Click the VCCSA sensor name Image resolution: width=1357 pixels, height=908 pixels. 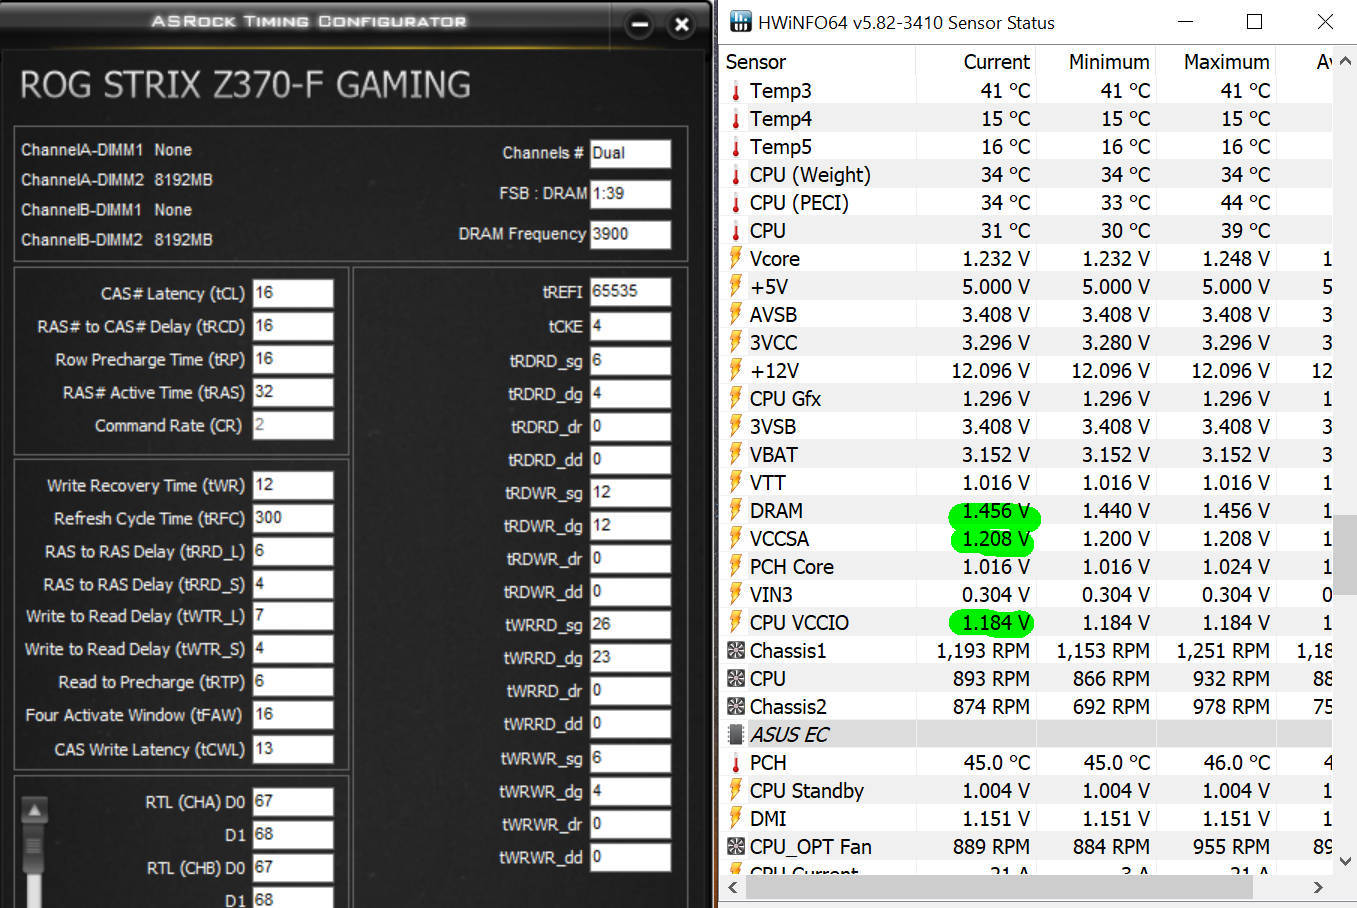(x=779, y=539)
